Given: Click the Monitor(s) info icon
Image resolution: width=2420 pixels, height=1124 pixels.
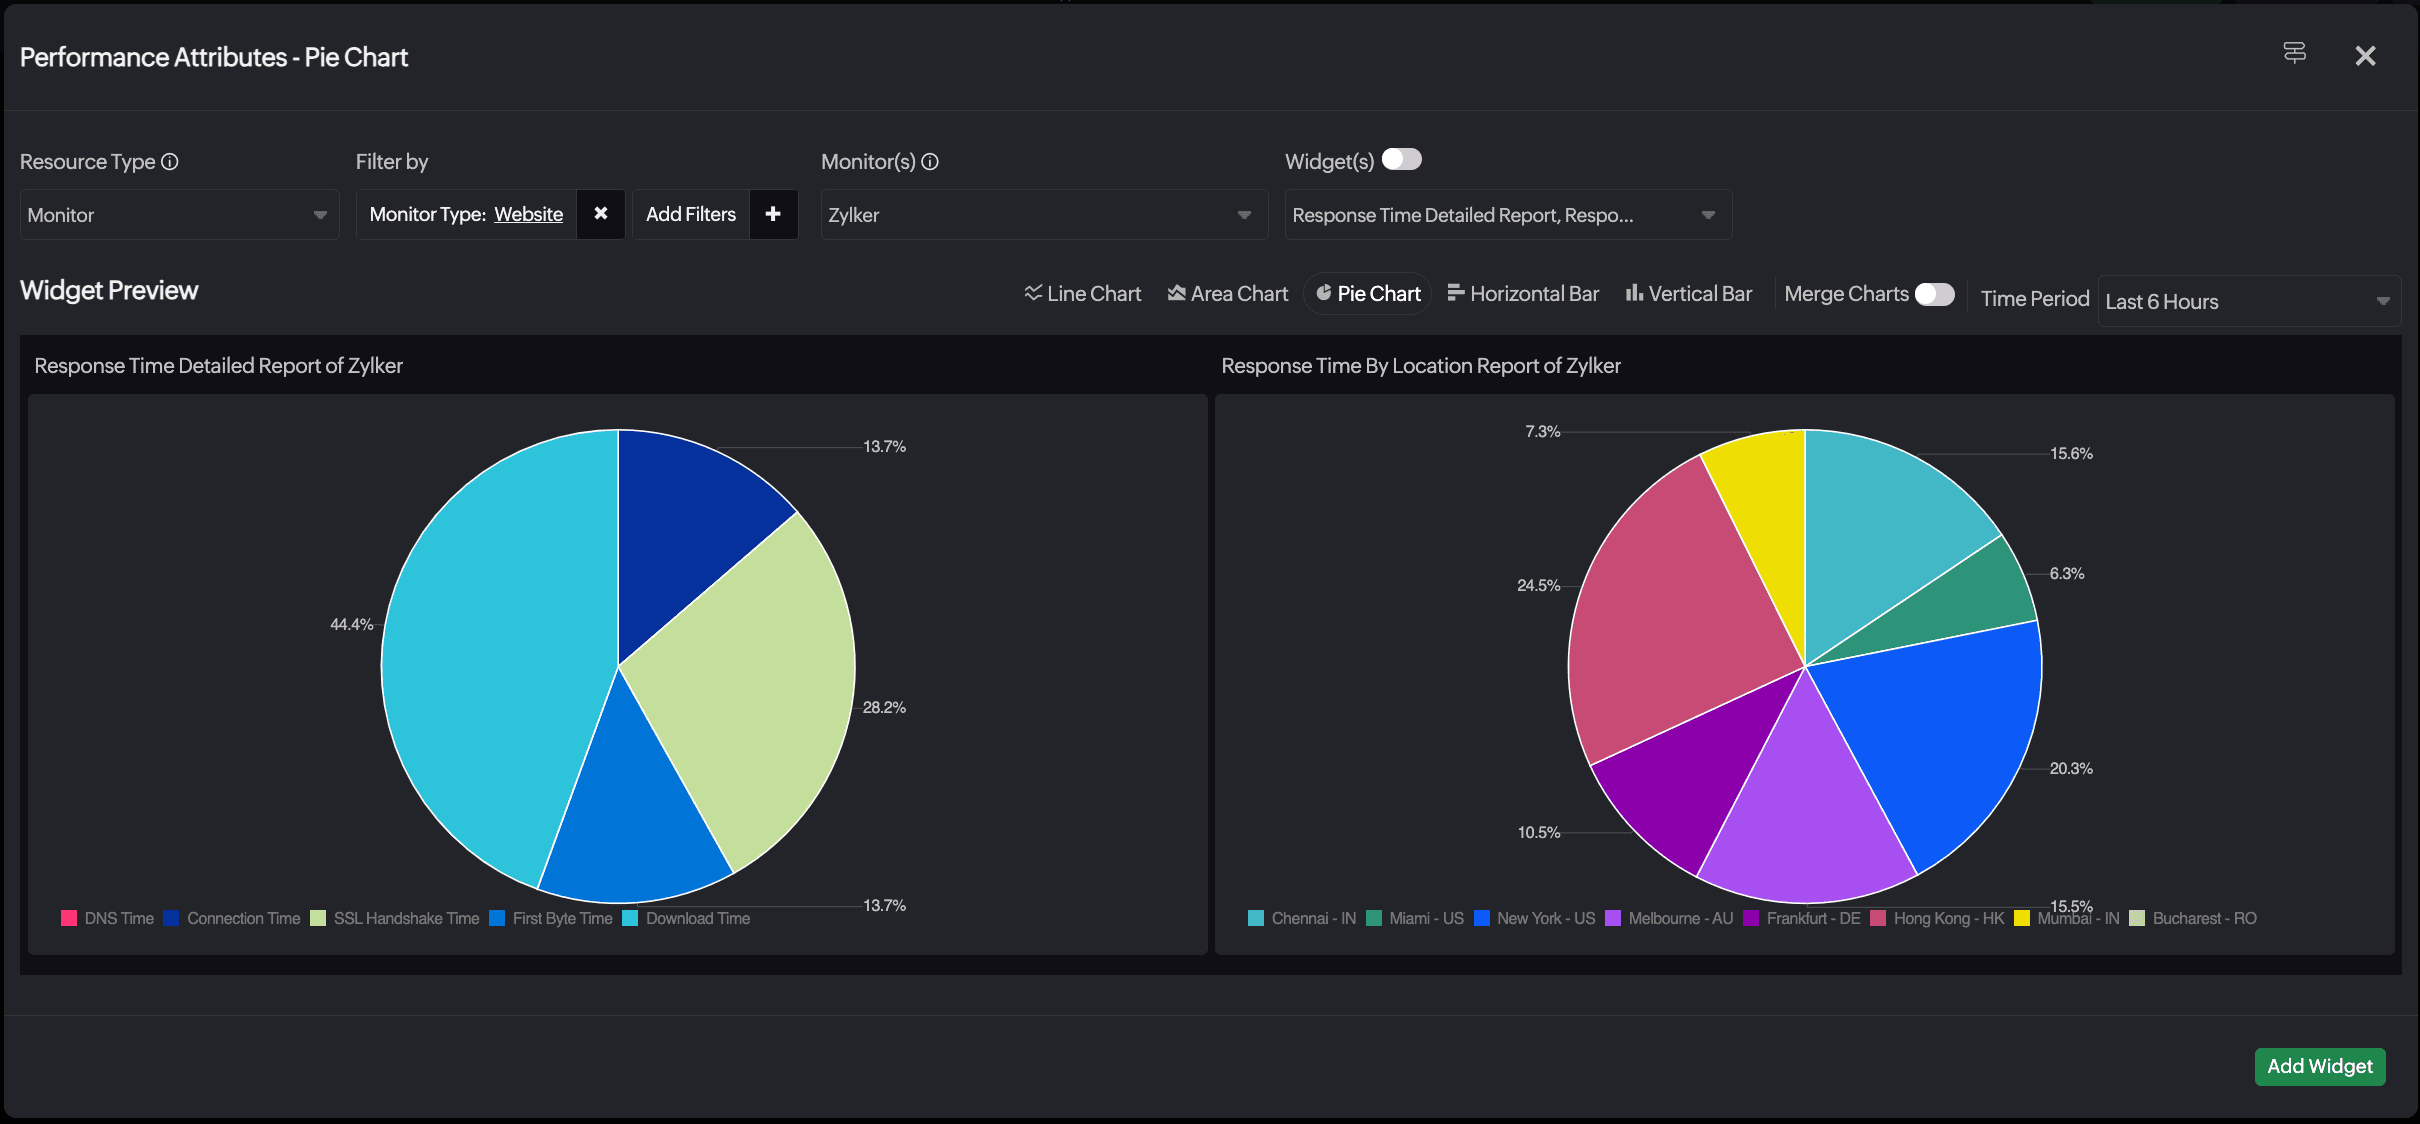Looking at the screenshot, I should pos(930,161).
